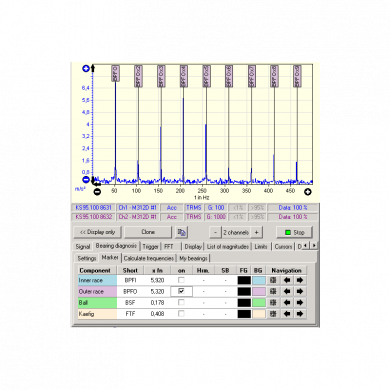Click the Y-axis zoom out minus icon
The width and height of the screenshot is (390, 390).
pyautogui.click(x=86, y=180)
